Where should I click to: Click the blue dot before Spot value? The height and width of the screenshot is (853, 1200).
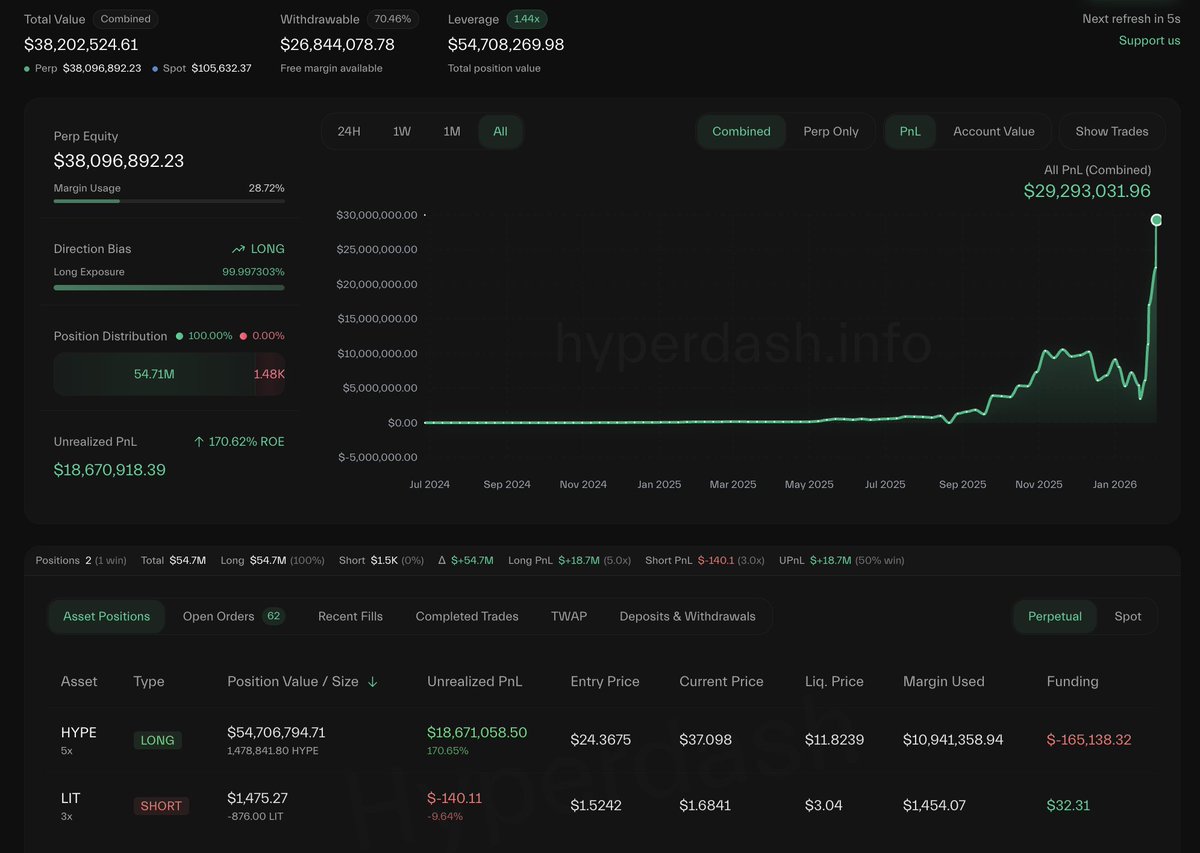click(155, 69)
